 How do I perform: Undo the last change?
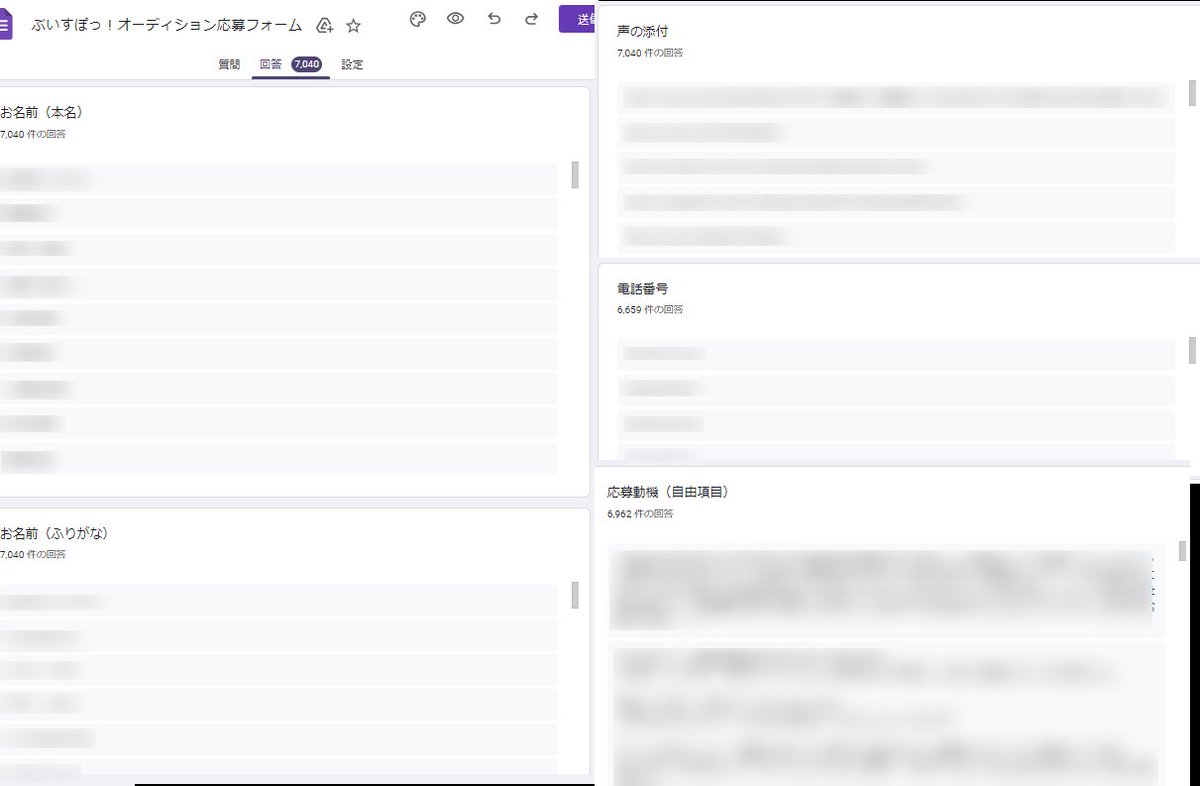coord(494,18)
